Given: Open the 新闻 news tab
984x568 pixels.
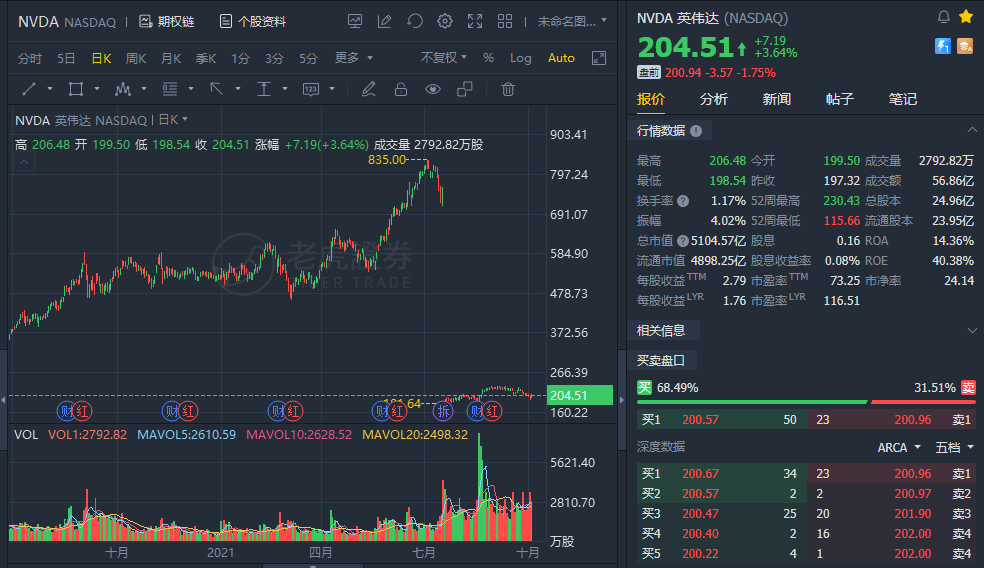Looking at the screenshot, I should 776,99.
